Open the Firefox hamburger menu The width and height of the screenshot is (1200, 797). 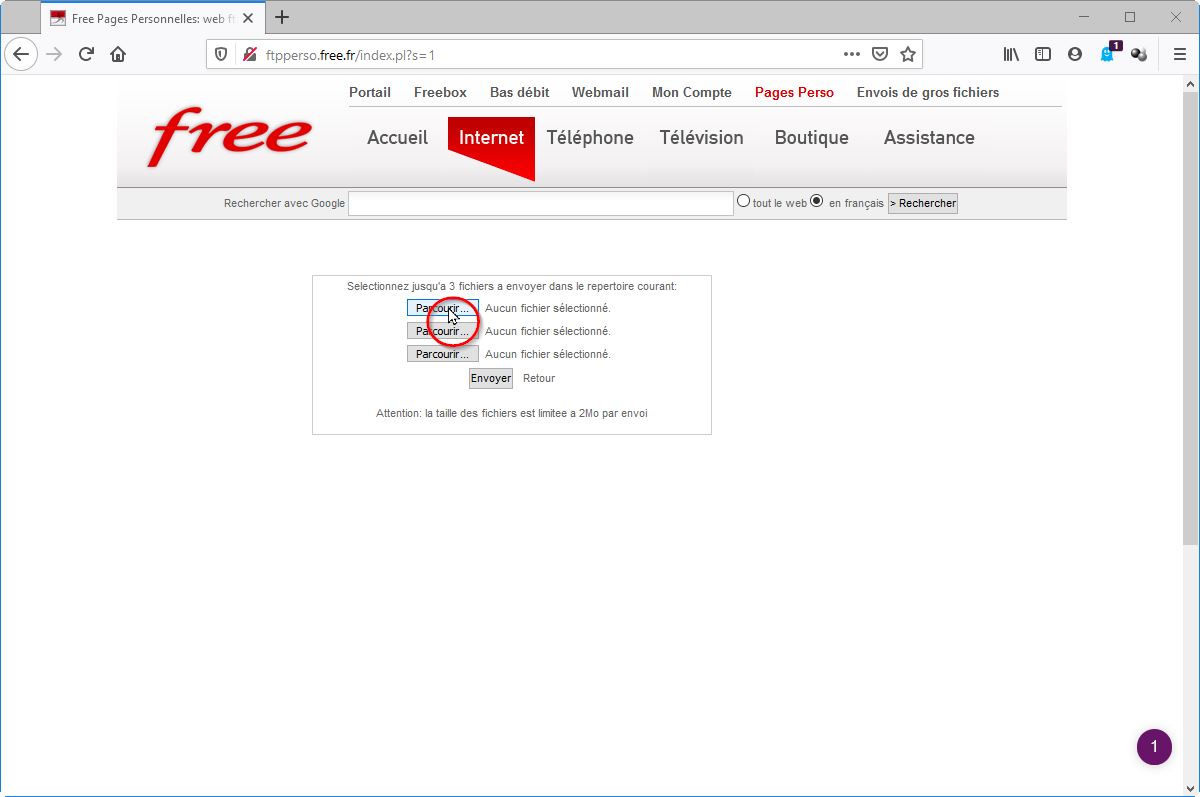coord(1180,55)
